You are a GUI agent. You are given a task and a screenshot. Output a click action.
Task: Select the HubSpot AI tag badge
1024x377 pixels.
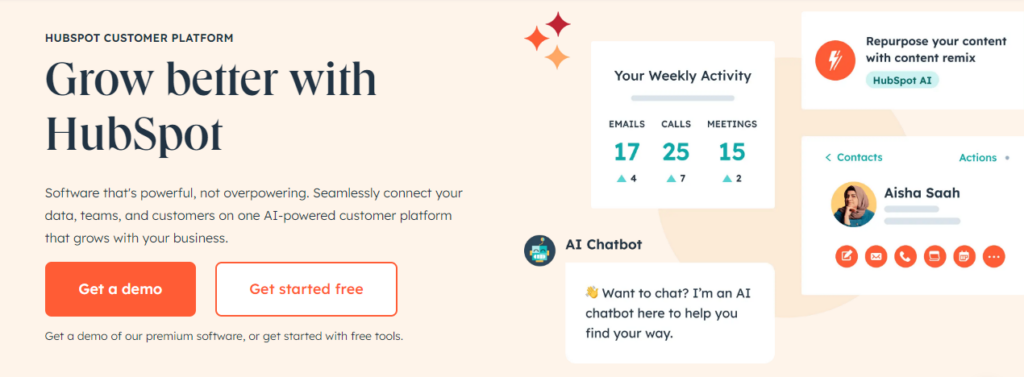pyautogui.click(x=903, y=80)
